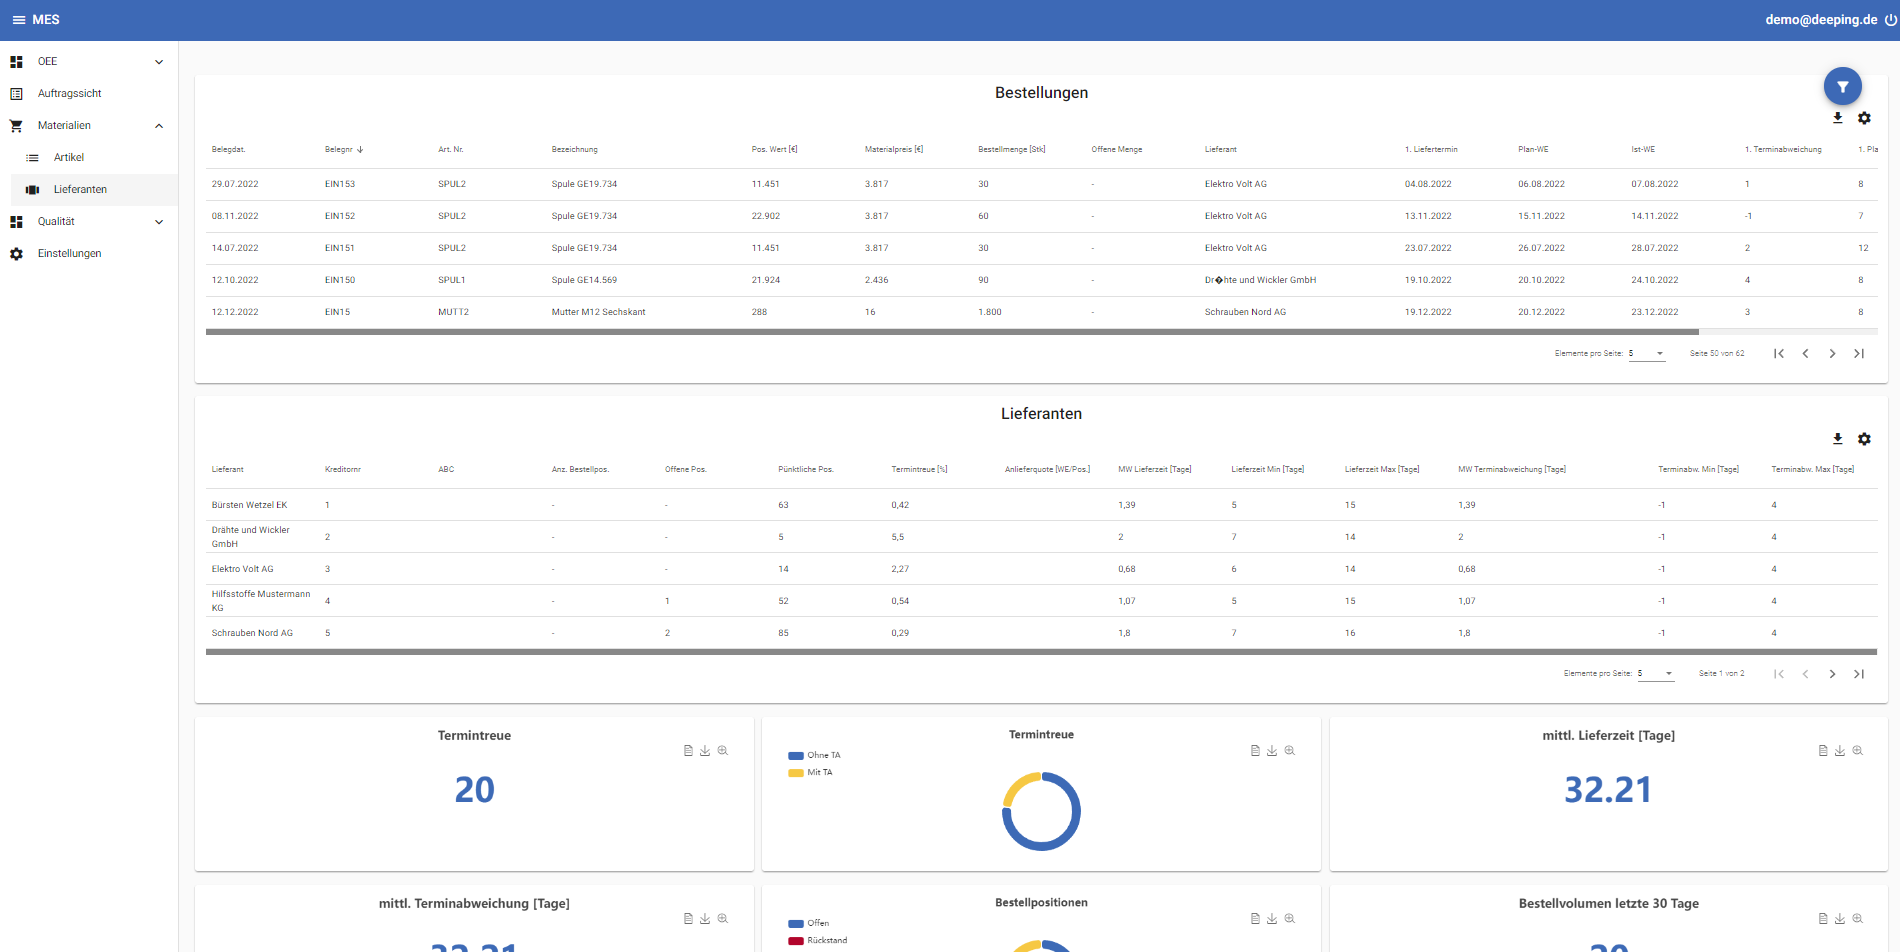Open the filter panel via blue filter icon
The height and width of the screenshot is (952, 1900).
1843,86
